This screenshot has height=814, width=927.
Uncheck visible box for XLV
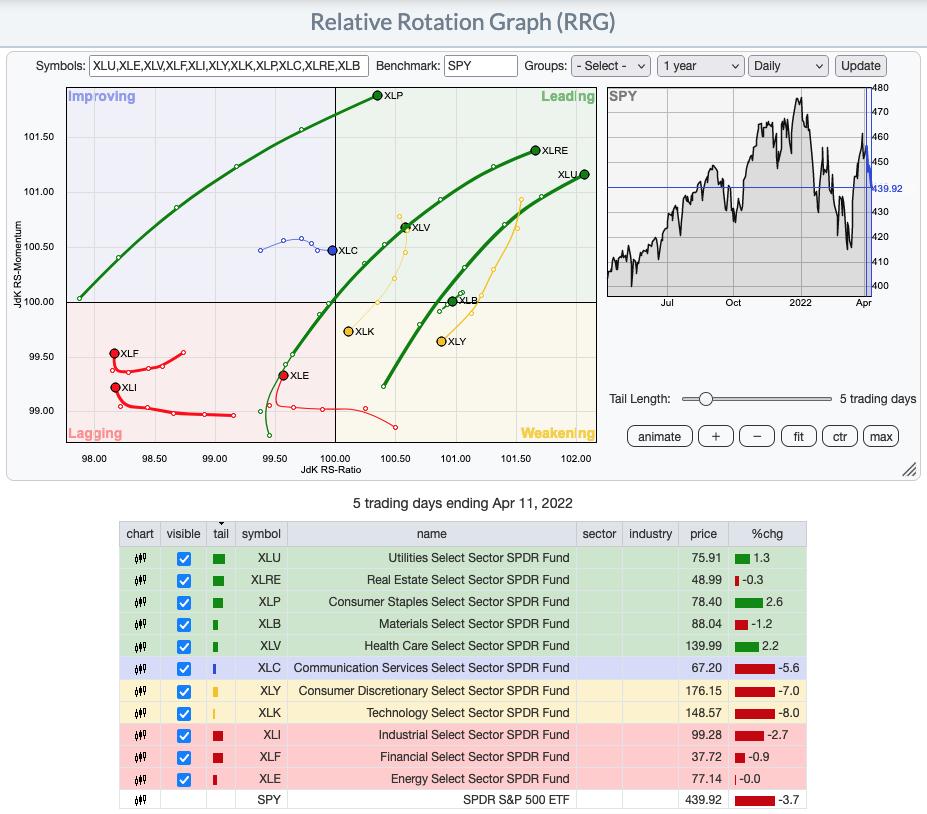point(184,647)
